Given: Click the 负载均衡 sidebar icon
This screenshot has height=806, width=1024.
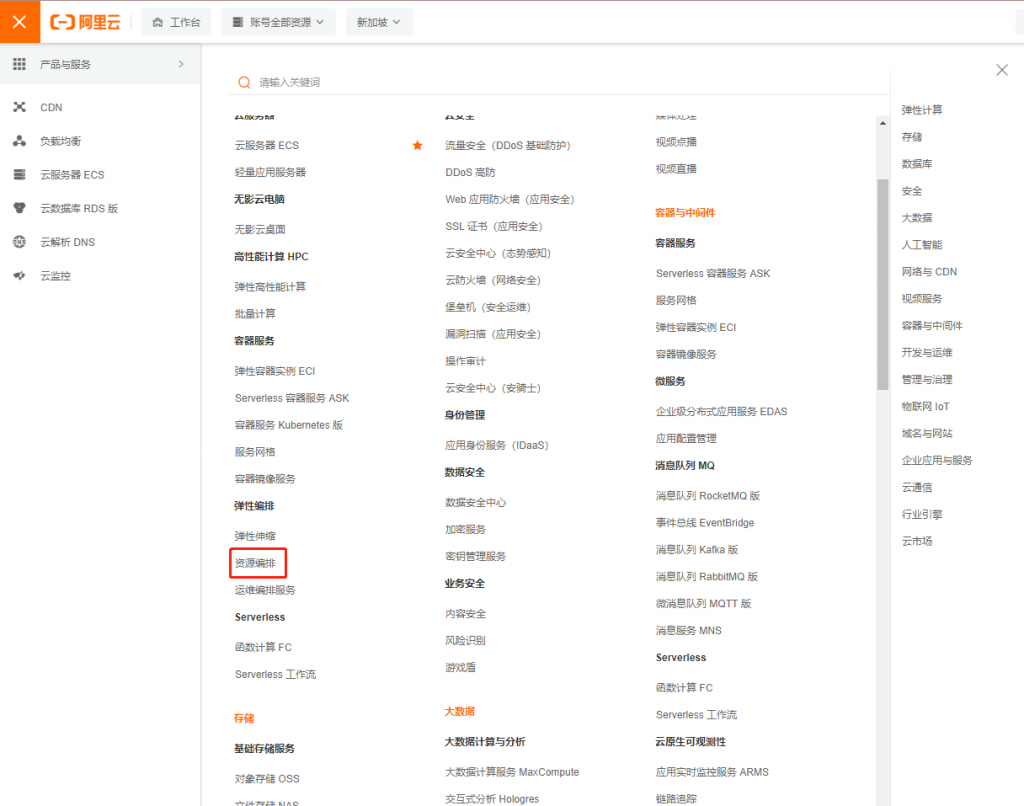Looking at the screenshot, I should click(x=20, y=141).
